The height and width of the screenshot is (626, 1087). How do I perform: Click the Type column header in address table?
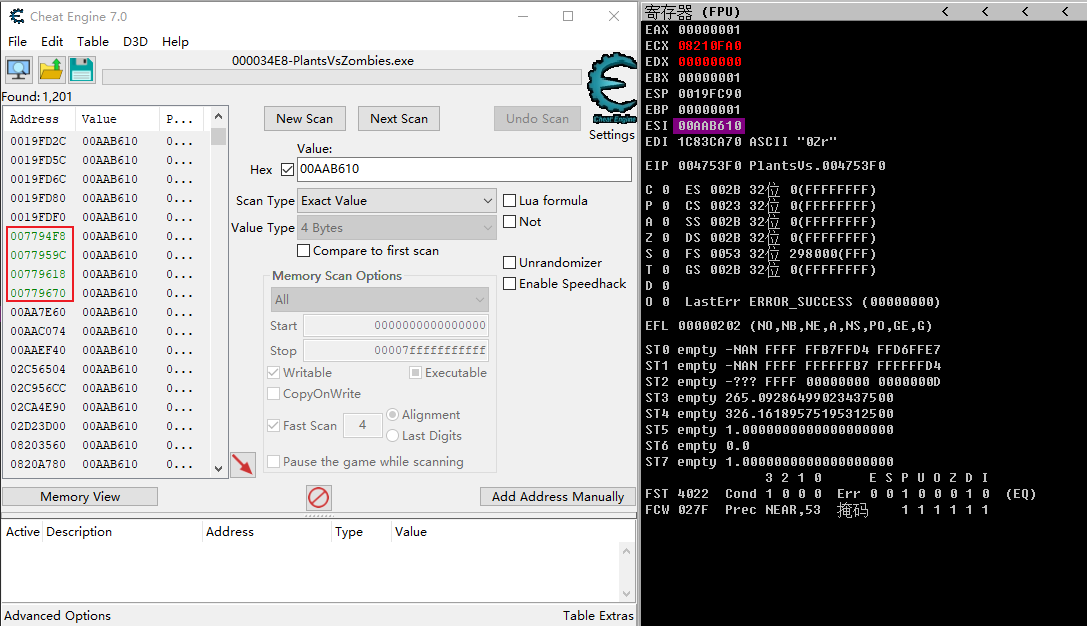click(360, 532)
